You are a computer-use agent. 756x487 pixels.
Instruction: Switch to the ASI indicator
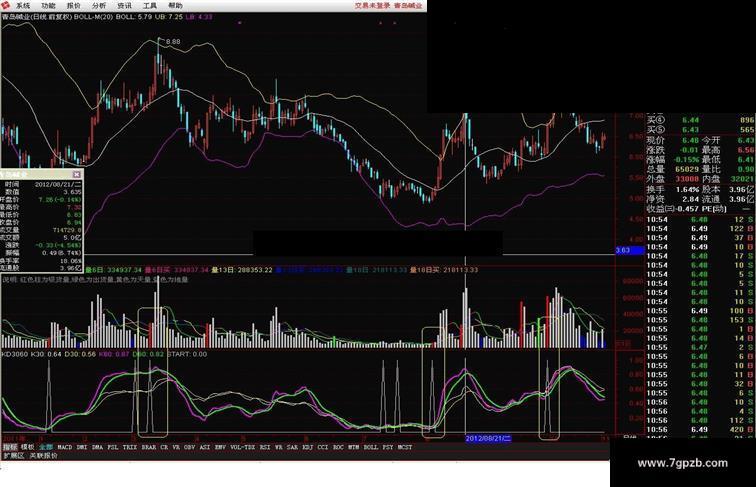205,447
